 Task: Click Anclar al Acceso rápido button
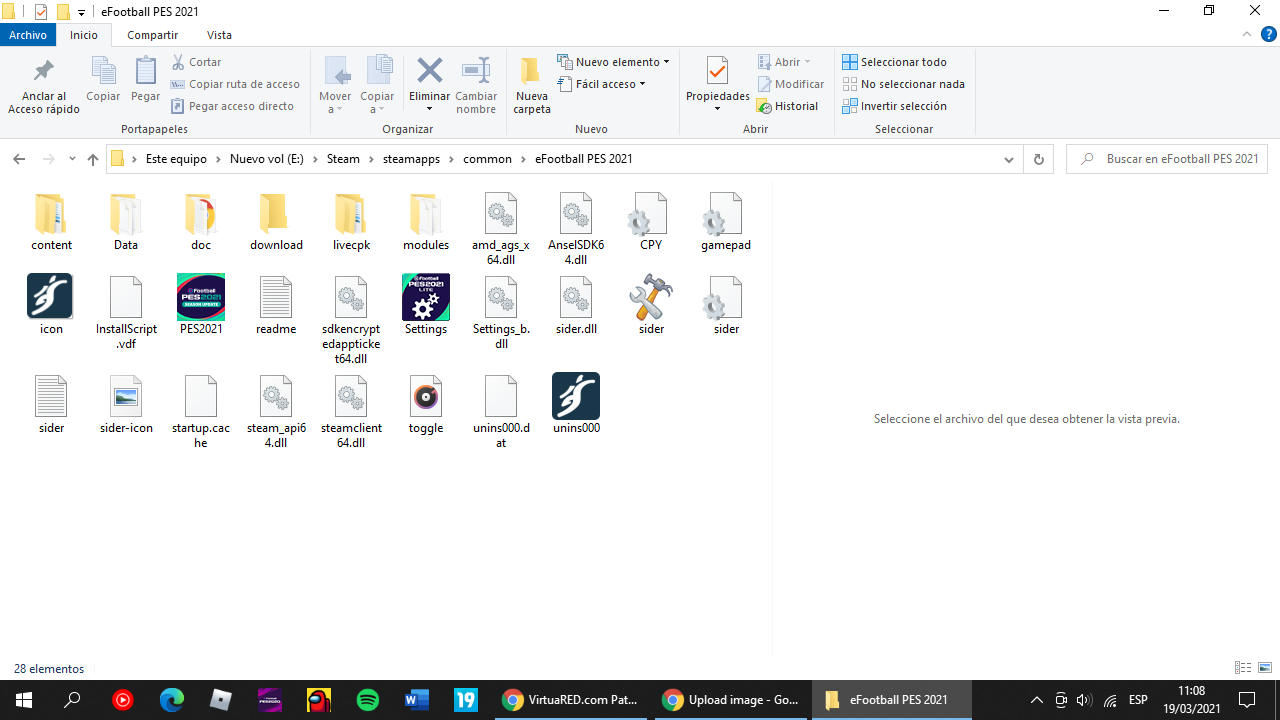click(x=44, y=84)
